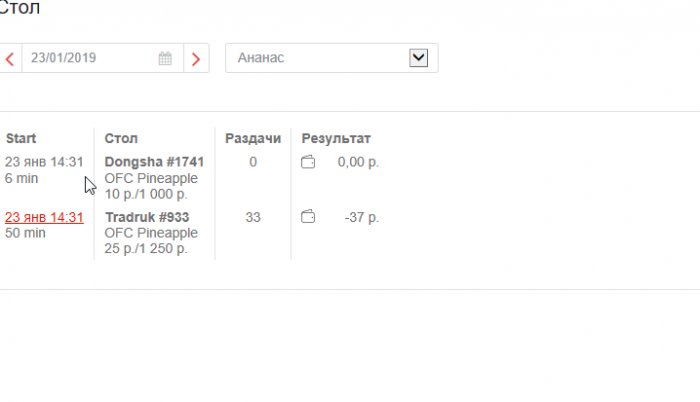The height and width of the screenshot is (402, 700).
Task: Sort by the Start column header
Action: (x=21, y=138)
